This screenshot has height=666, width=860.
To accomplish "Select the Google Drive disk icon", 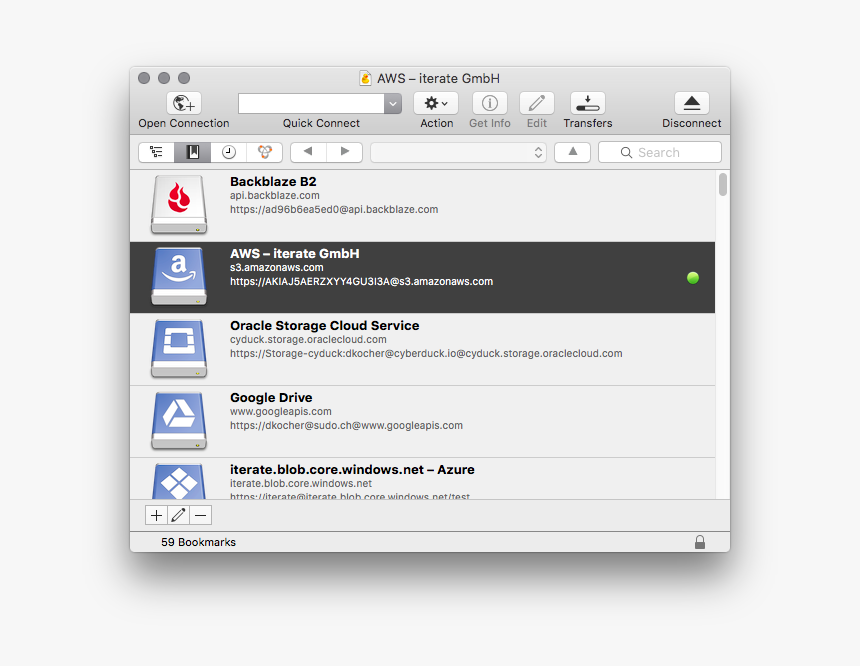I will point(179,420).
